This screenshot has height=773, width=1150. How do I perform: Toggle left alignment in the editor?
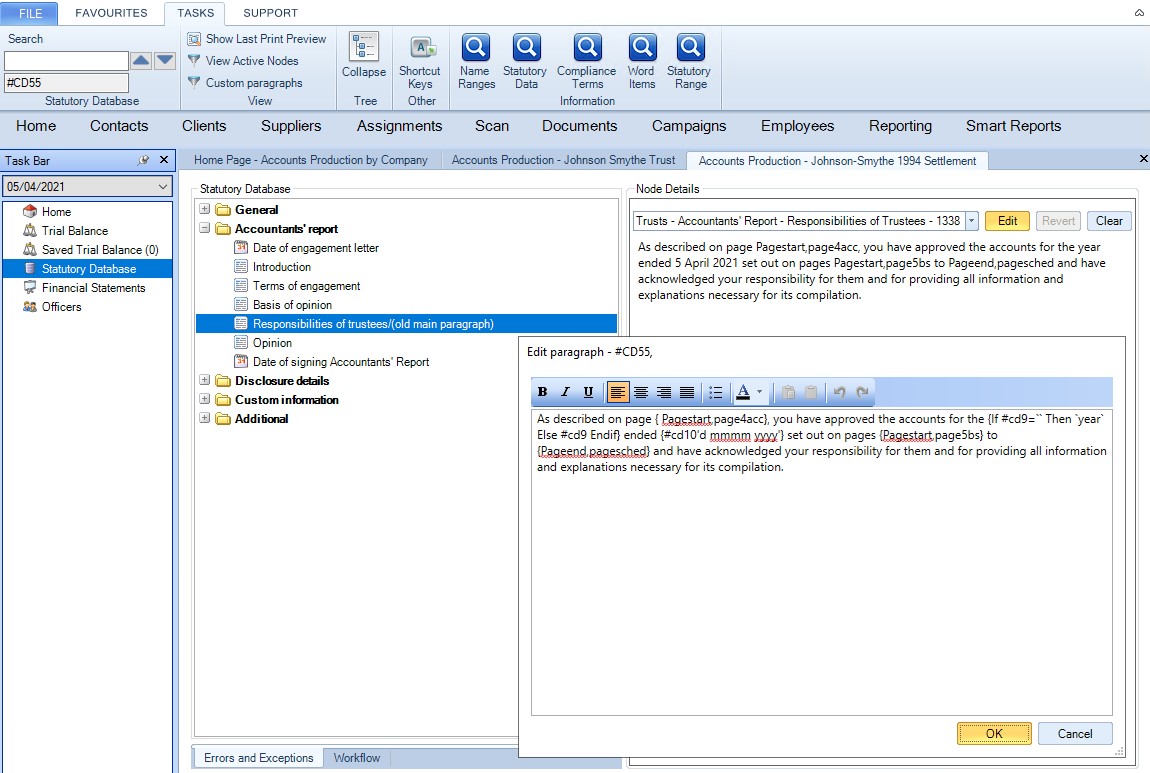click(618, 392)
